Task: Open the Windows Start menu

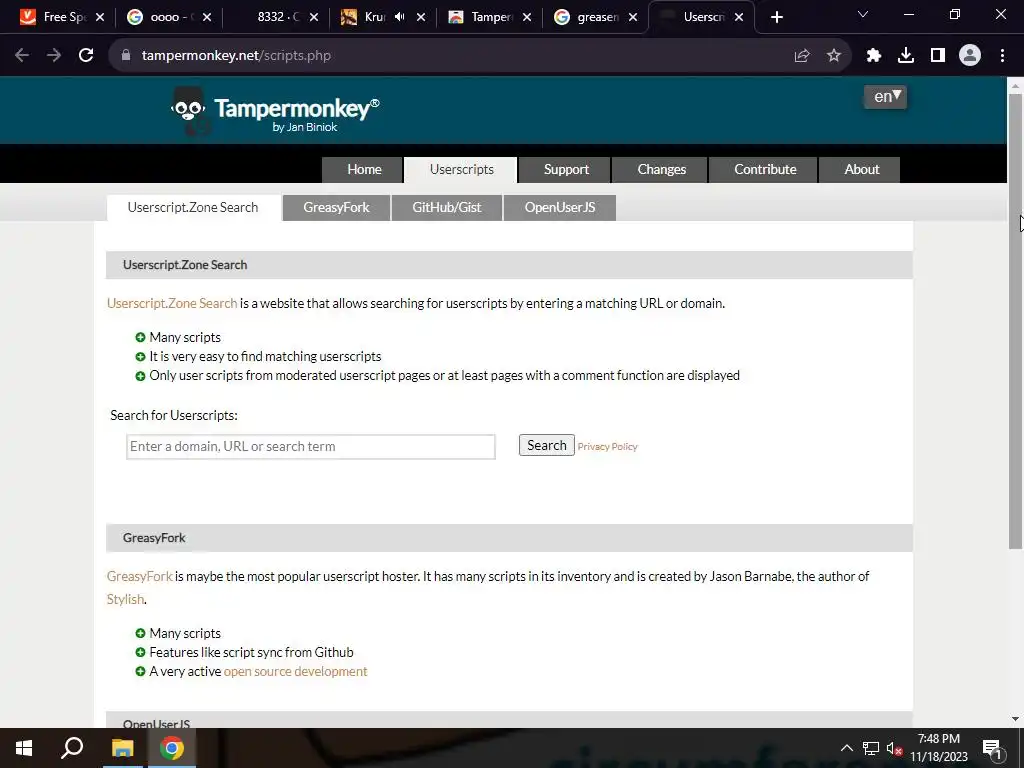Action: [24, 748]
